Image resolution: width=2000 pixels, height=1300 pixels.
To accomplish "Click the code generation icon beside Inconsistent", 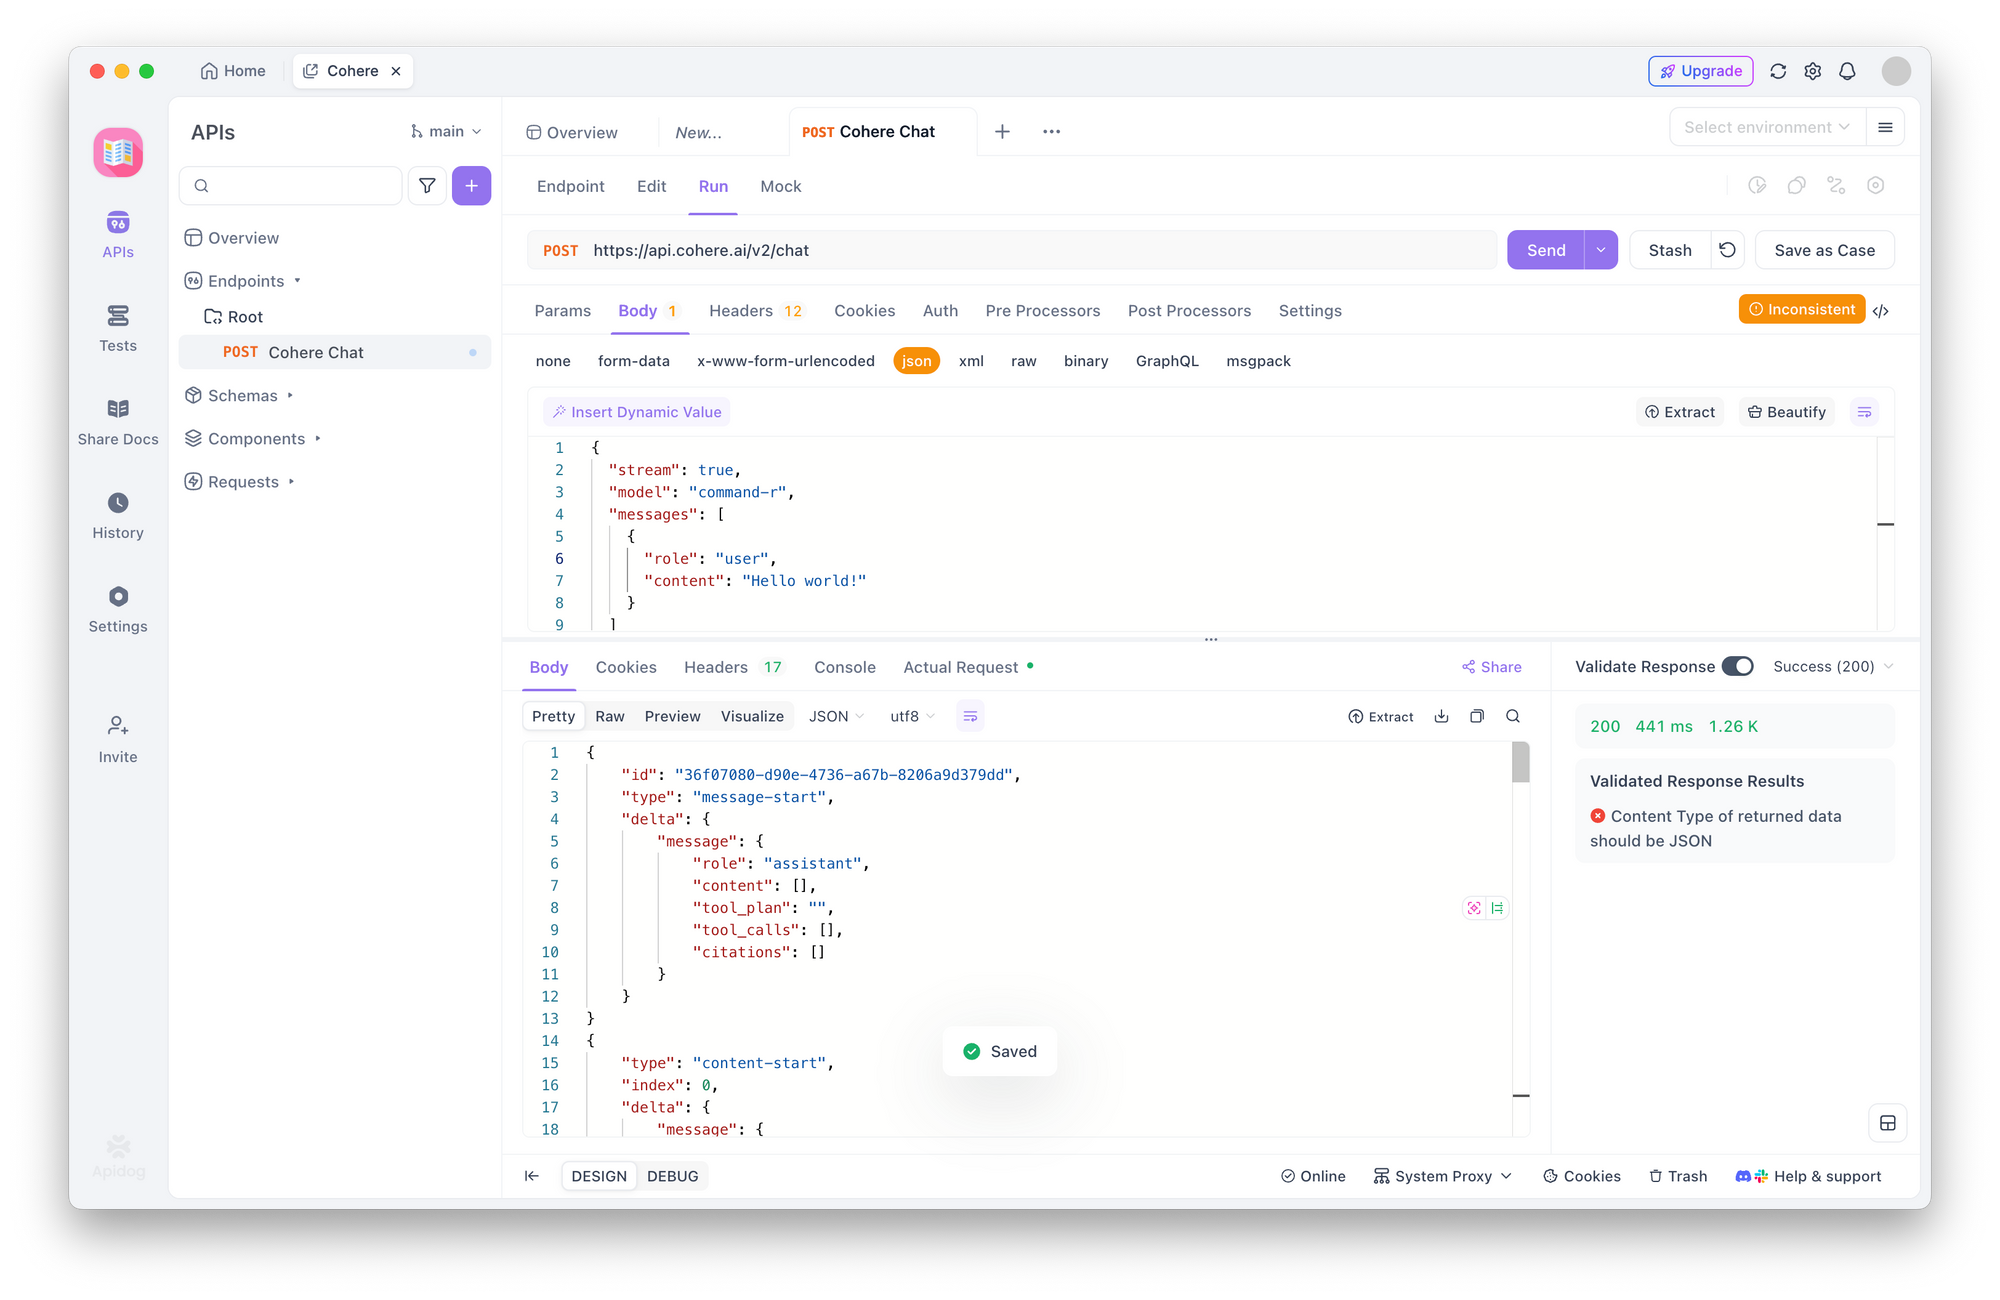I will 1881,311.
